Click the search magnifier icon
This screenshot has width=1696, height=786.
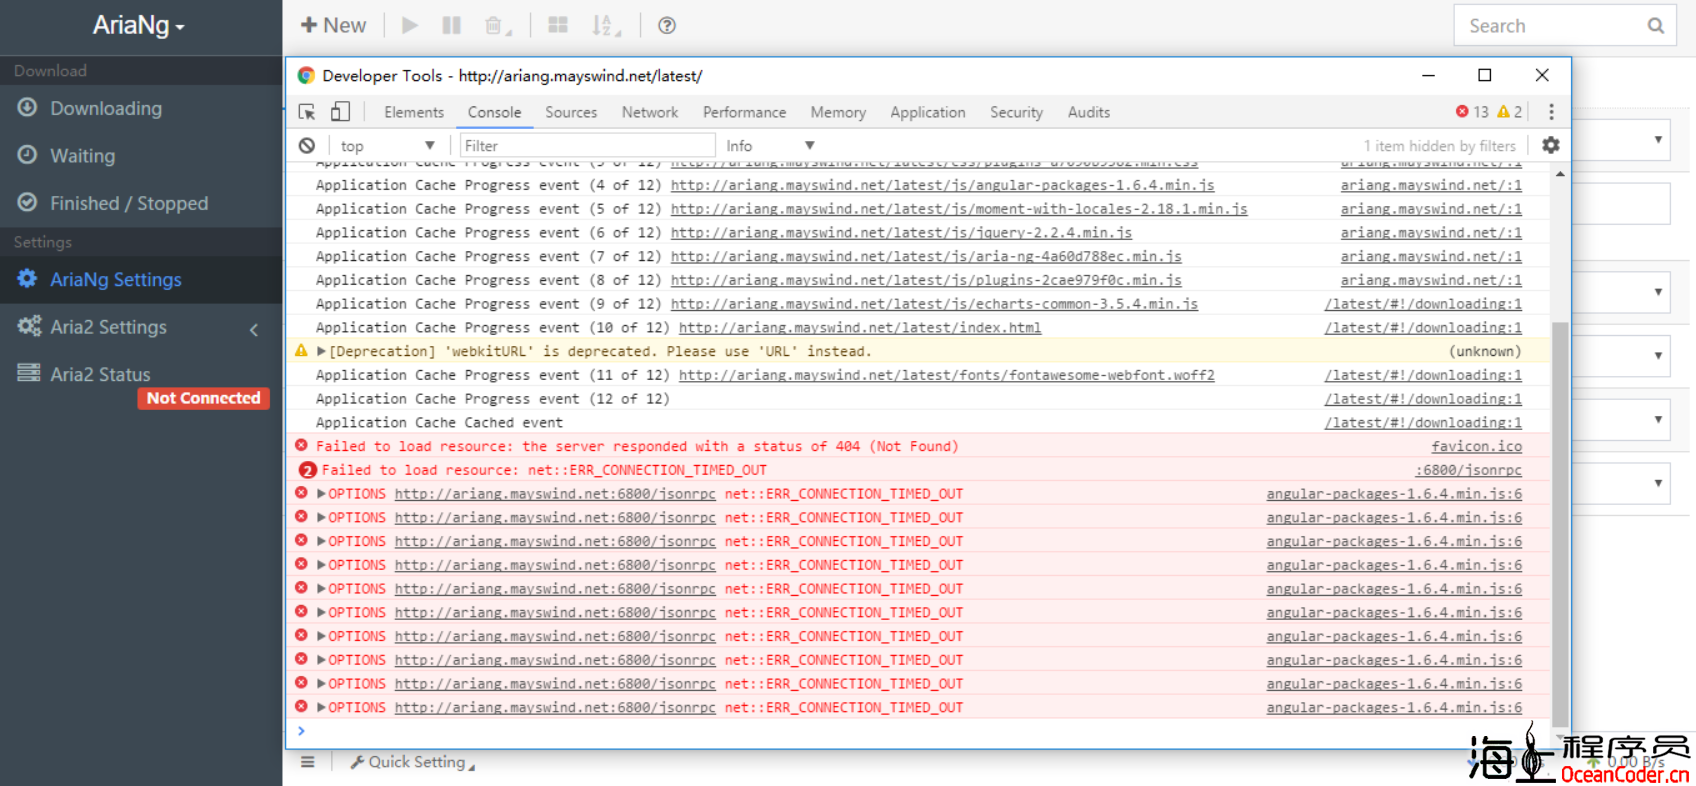point(1656,26)
